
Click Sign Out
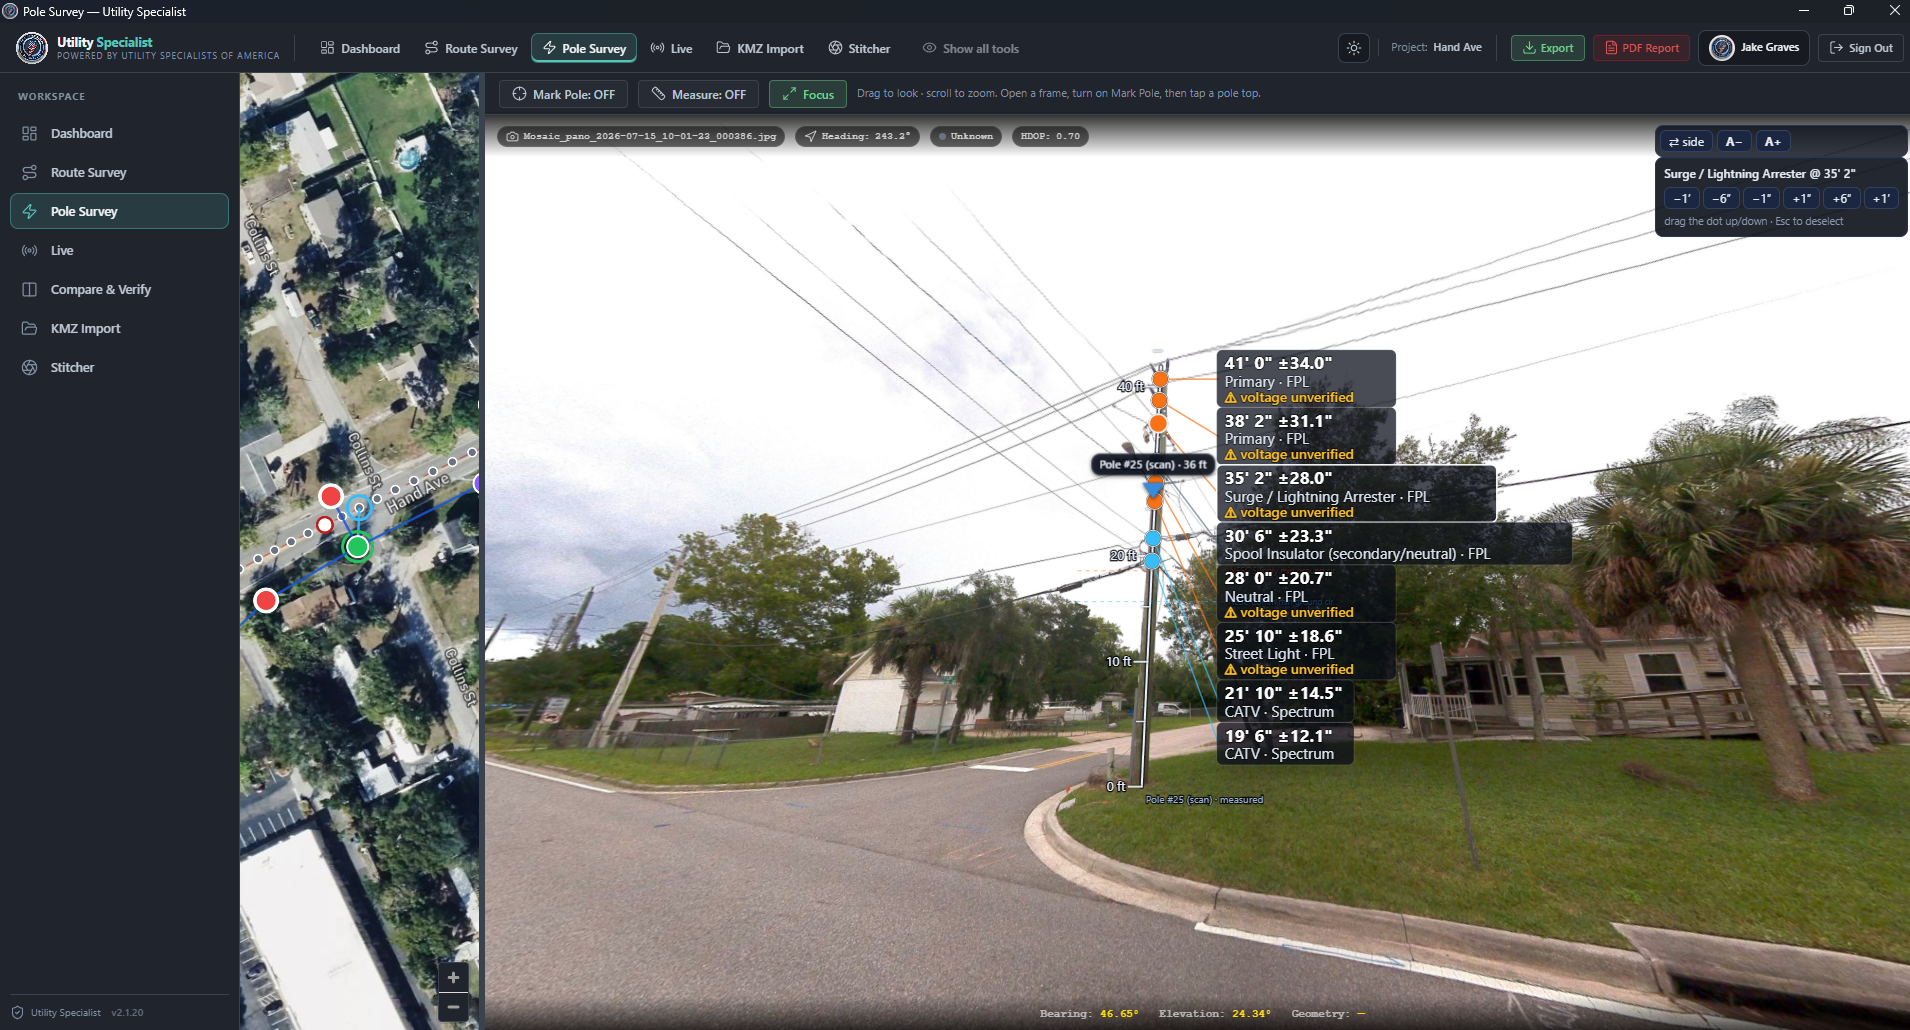point(1861,48)
